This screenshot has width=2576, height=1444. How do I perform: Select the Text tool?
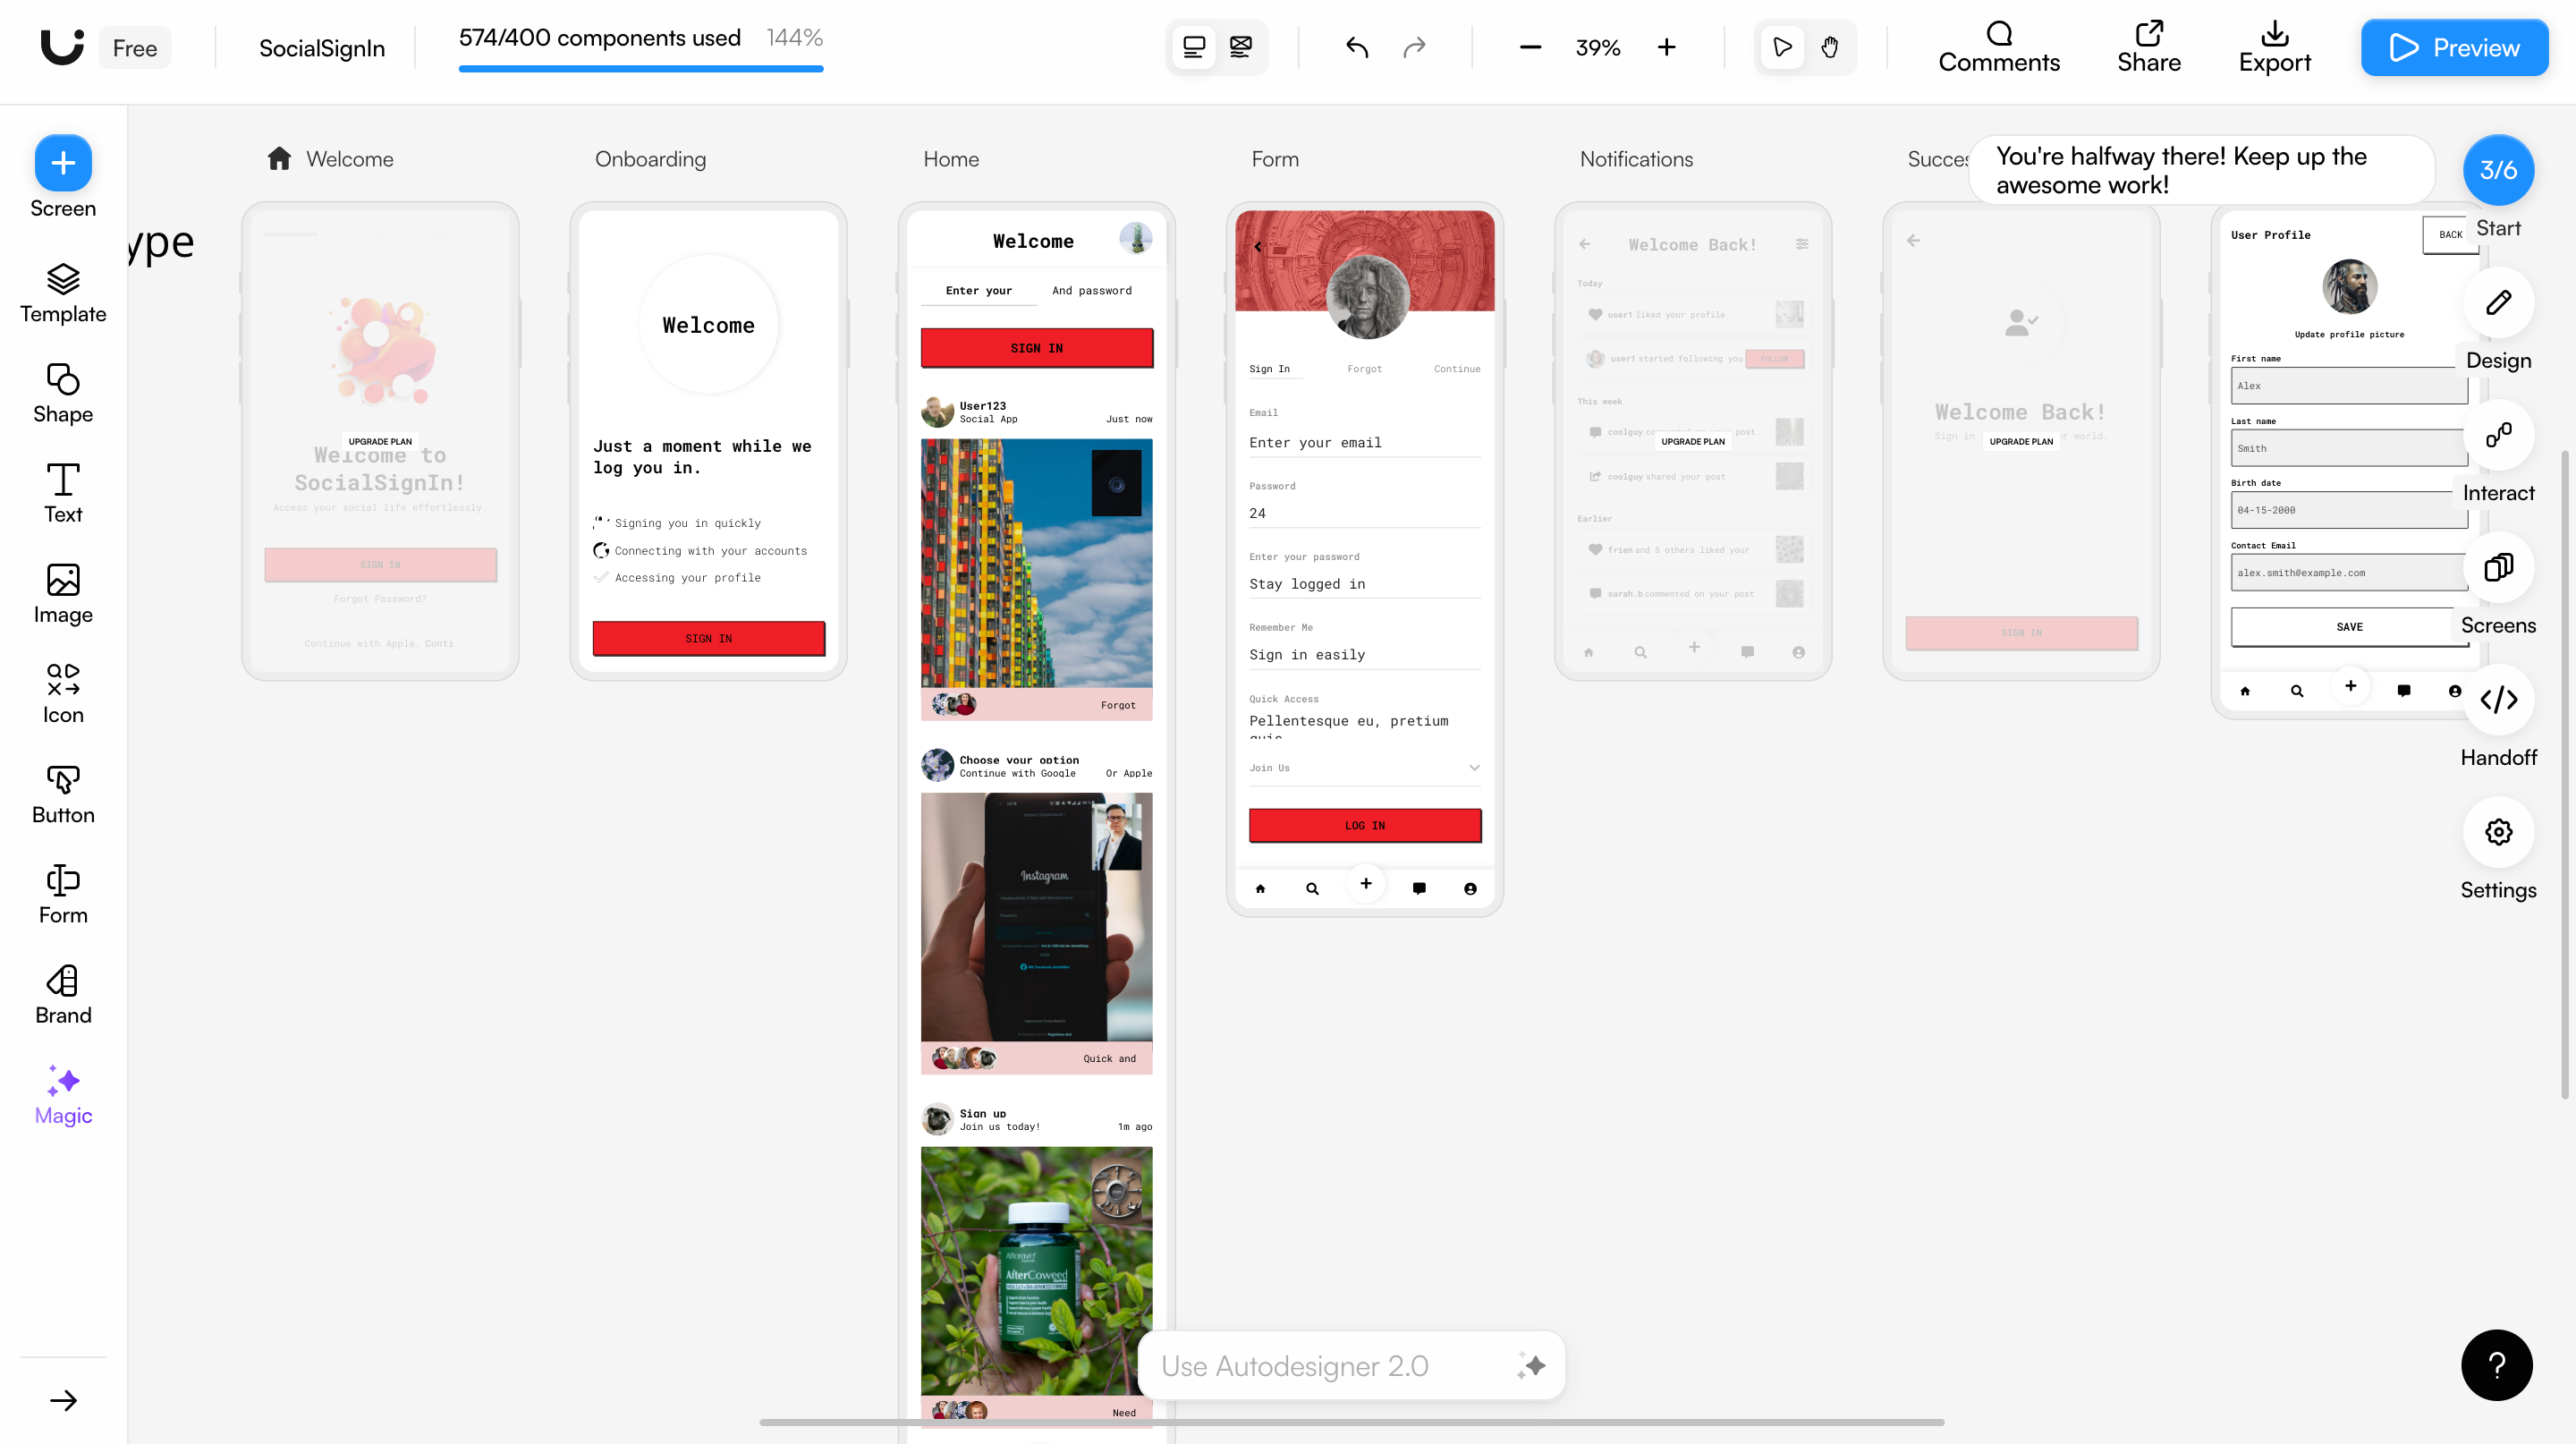coord(63,493)
